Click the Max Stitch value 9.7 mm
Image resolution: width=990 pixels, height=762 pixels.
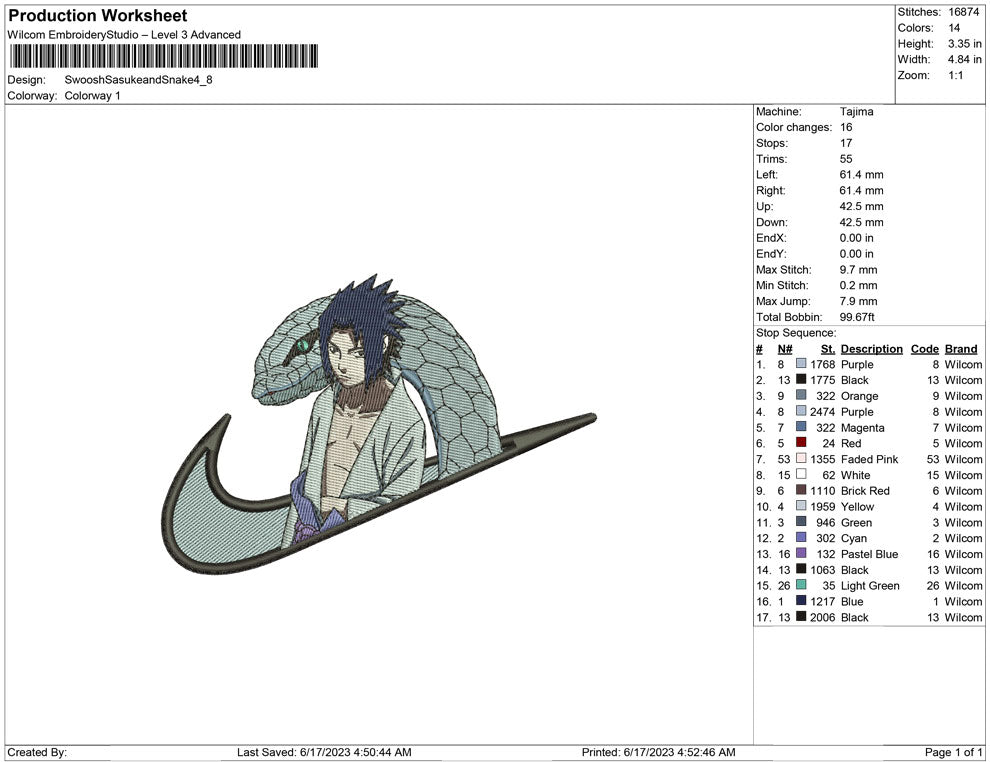click(858, 270)
